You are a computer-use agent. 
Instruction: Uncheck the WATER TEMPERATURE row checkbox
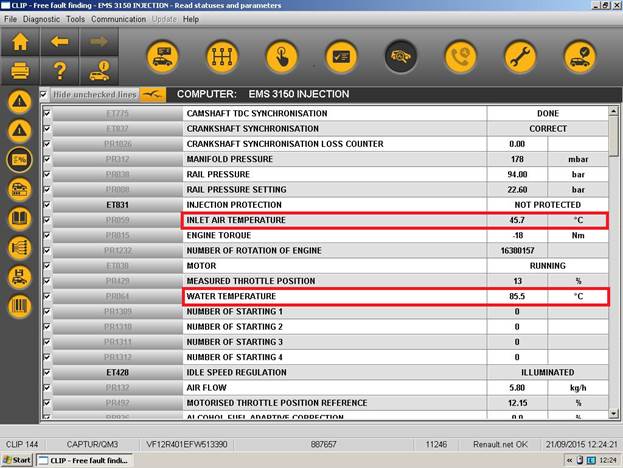pyautogui.click(x=46, y=297)
